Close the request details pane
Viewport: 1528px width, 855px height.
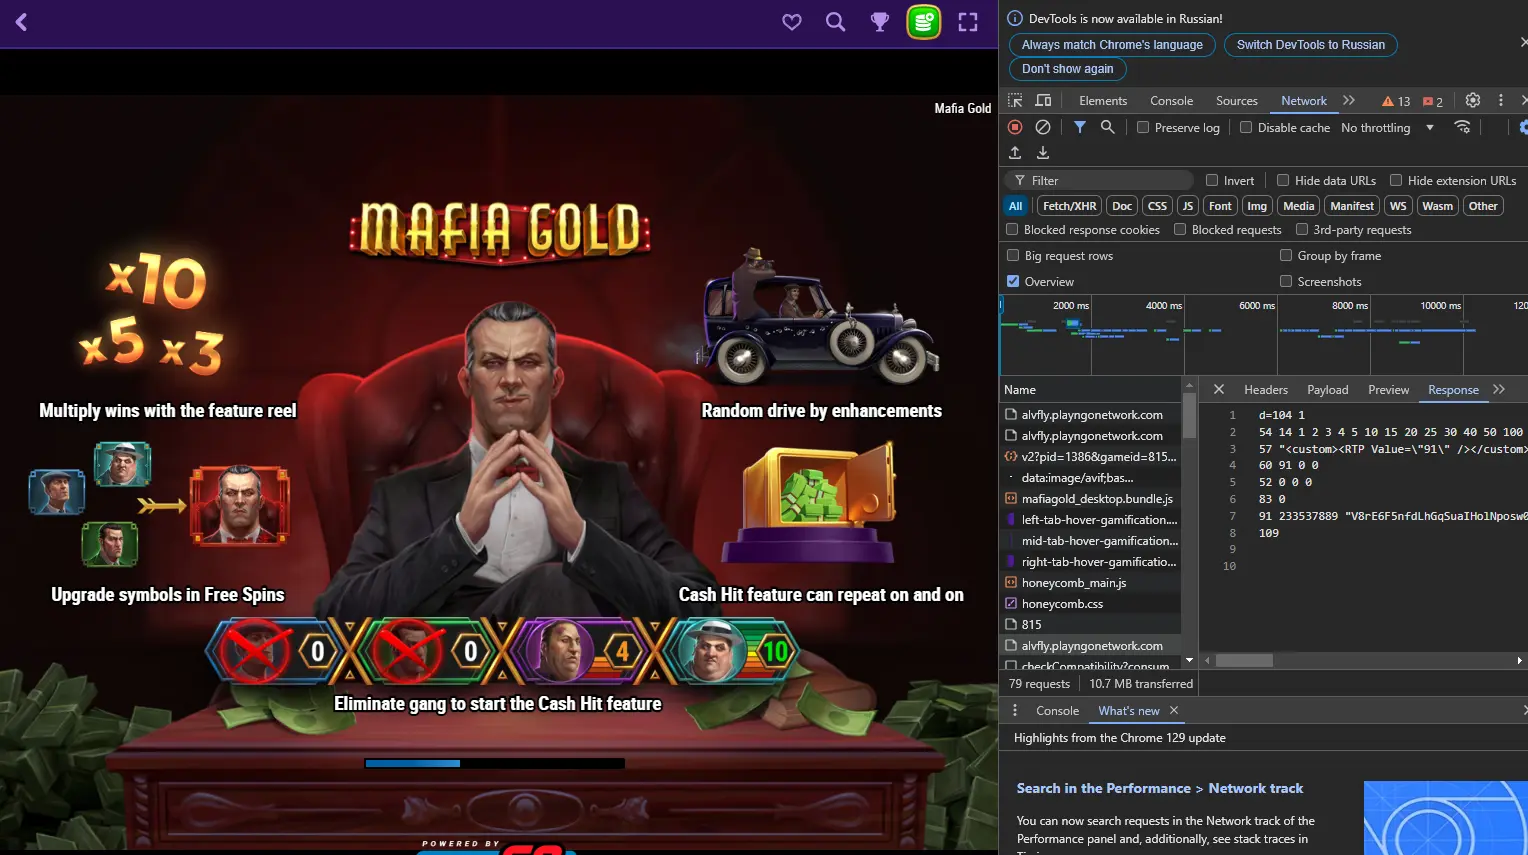(1219, 389)
